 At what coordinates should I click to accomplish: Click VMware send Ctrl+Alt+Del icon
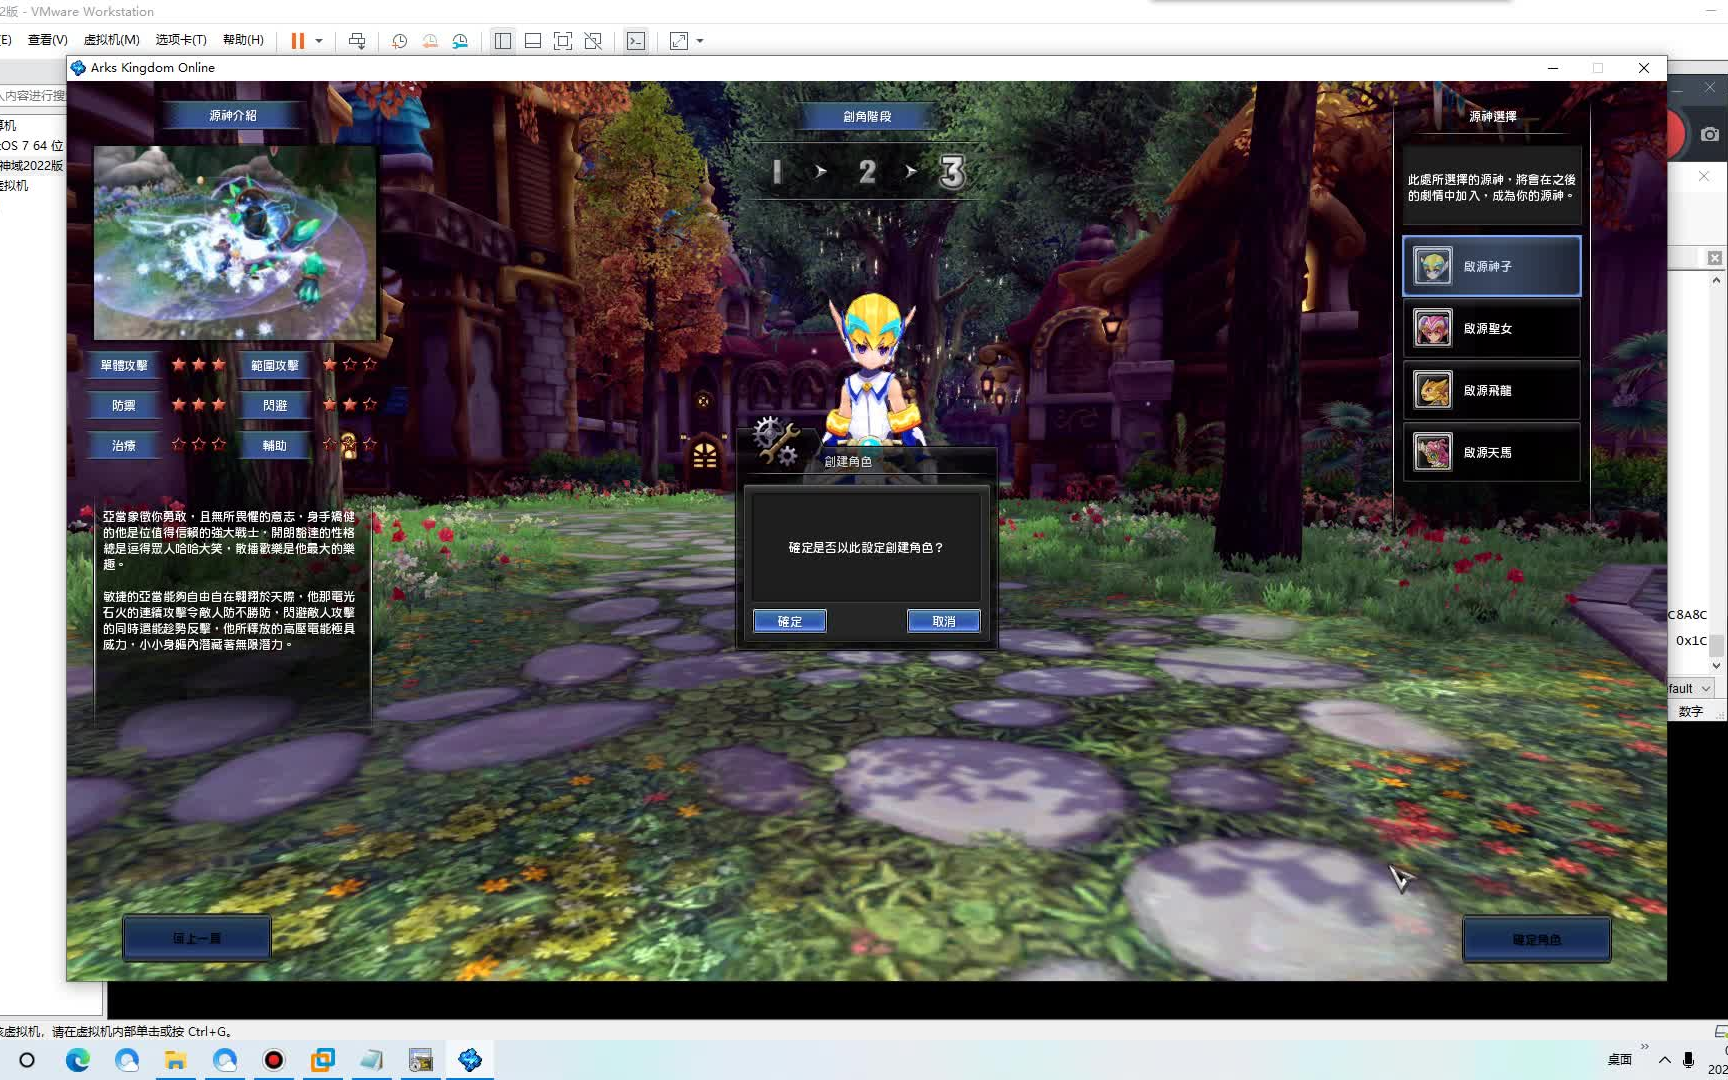pyautogui.click(x=357, y=41)
